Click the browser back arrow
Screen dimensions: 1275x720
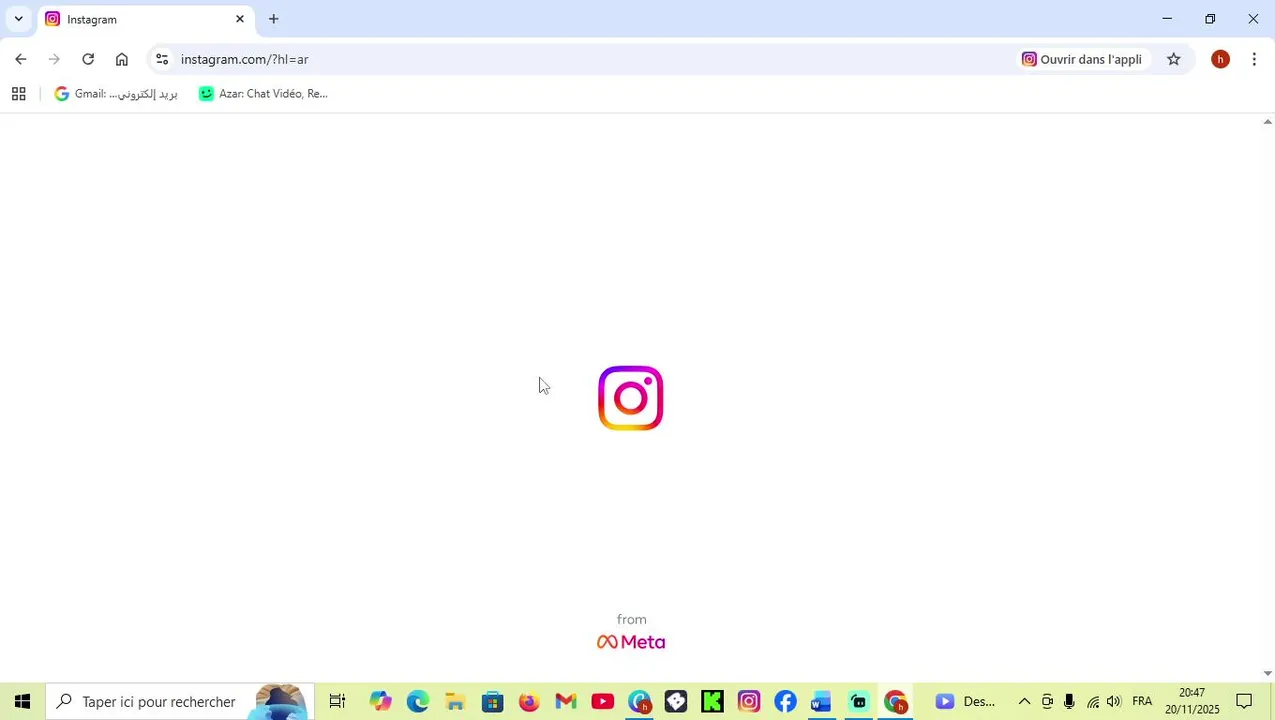tap(21, 59)
